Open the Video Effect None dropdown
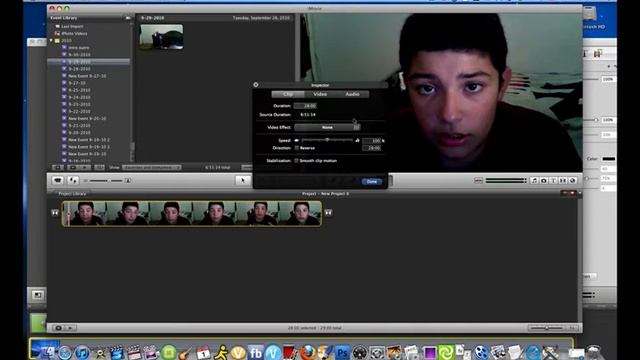The height and width of the screenshot is (360, 640). (327, 127)
